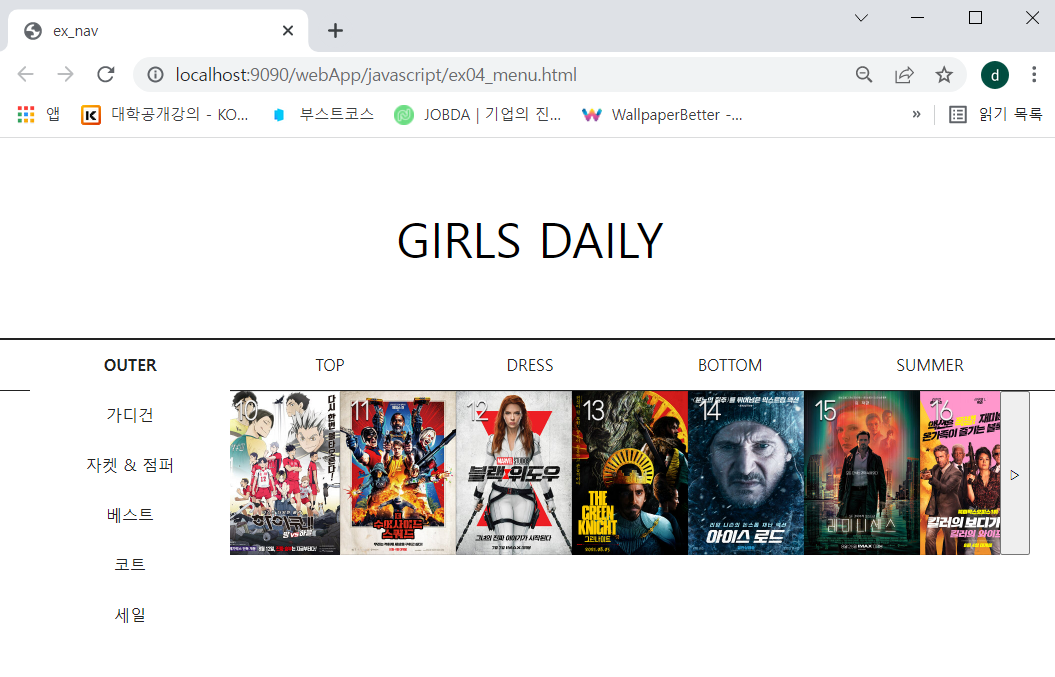Choose 세일 in the submenu

click(131, 614)
